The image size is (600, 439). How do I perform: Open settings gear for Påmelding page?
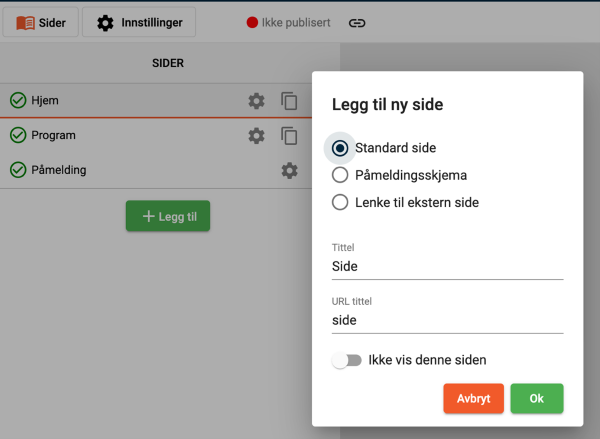(x=289, y=171)
